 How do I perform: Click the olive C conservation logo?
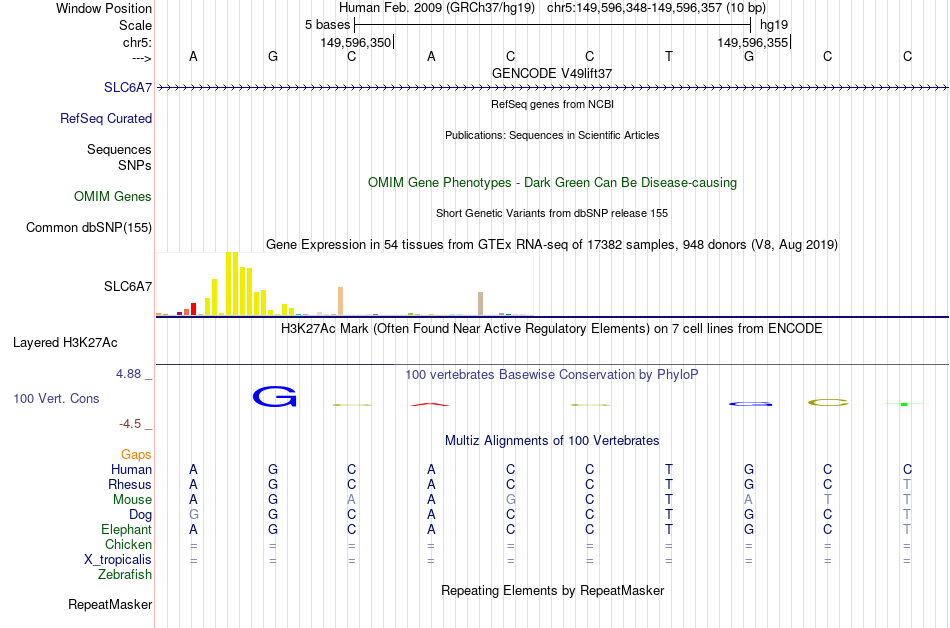(828, 403)
